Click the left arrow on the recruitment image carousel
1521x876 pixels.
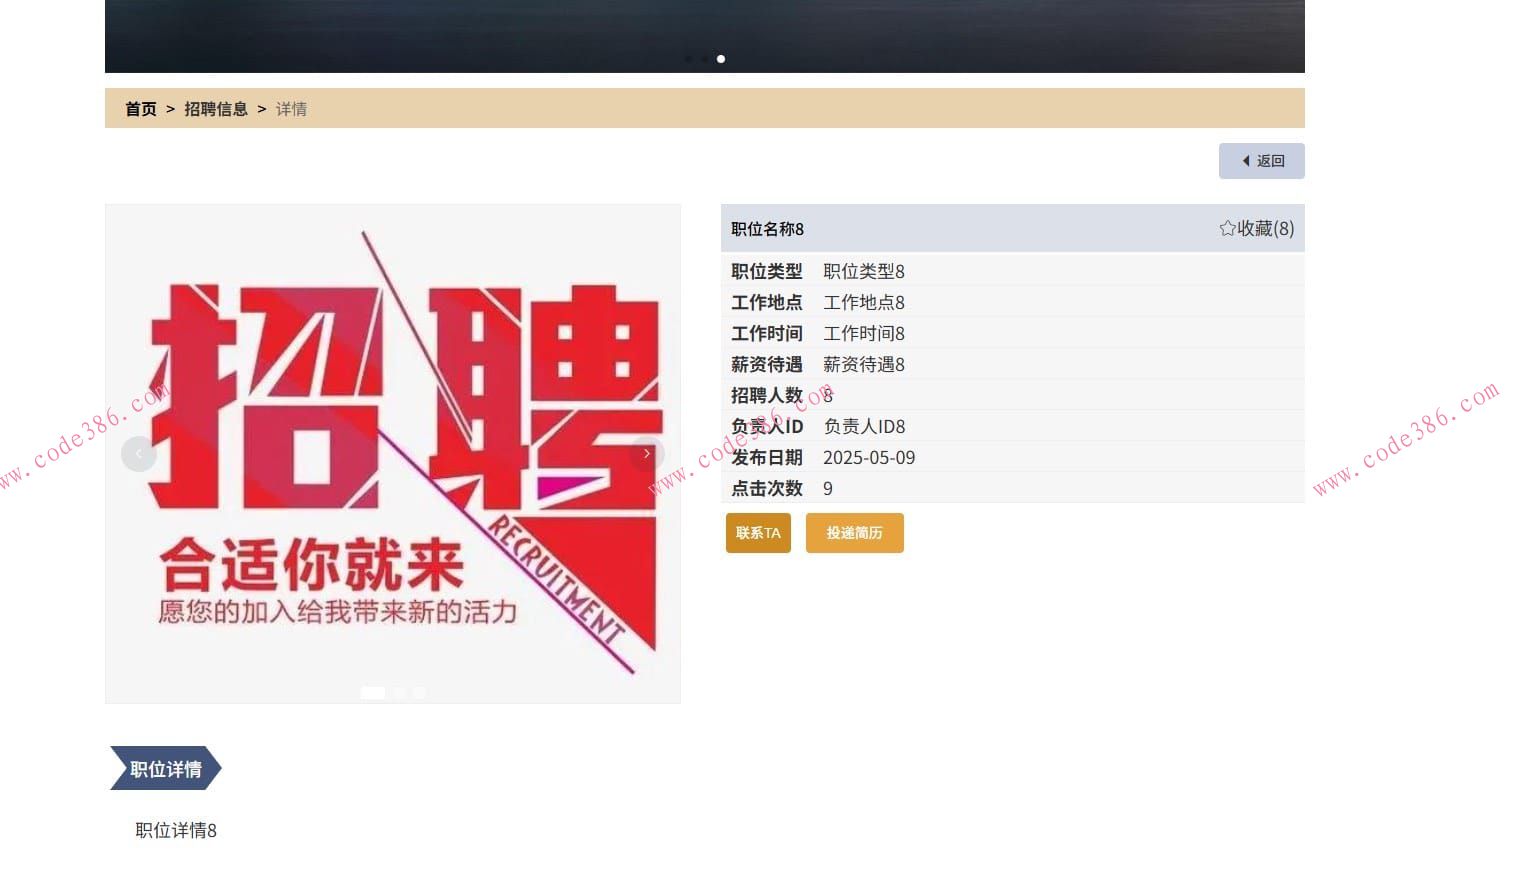139,453
